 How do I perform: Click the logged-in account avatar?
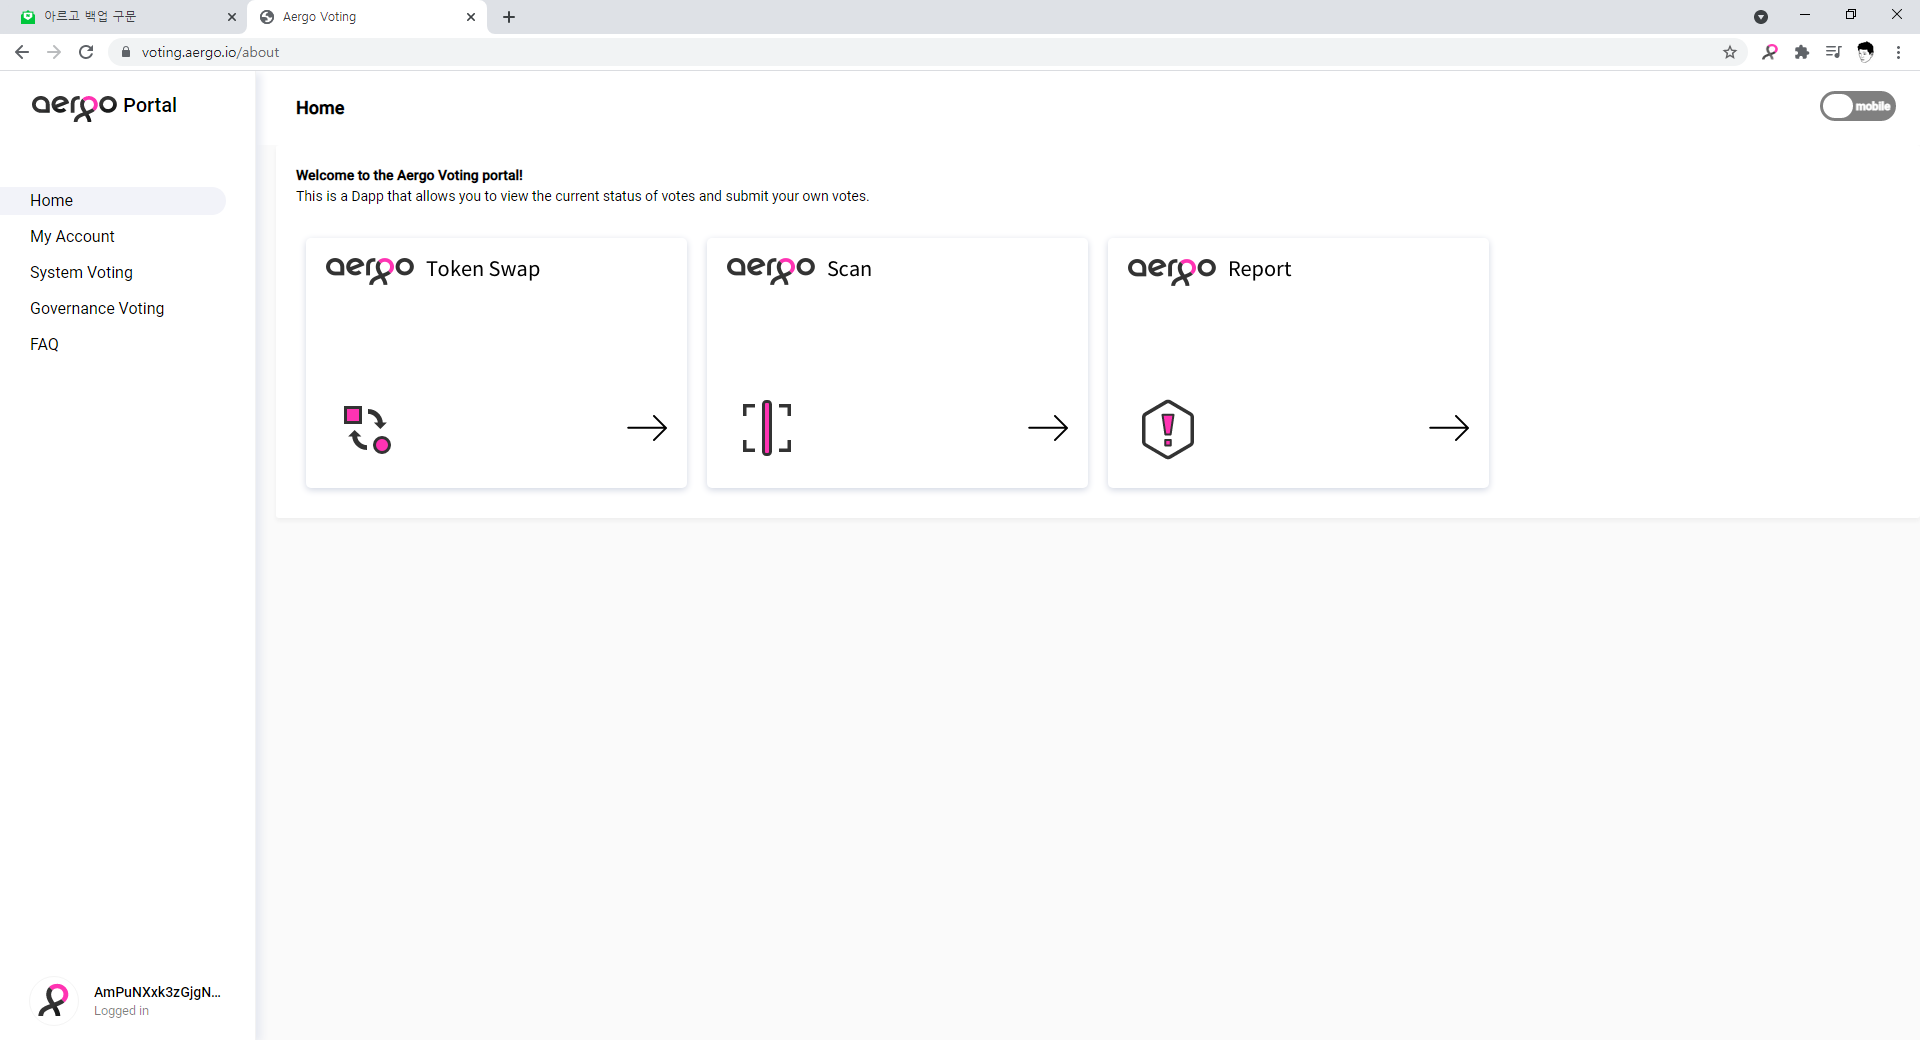(x=54, y=1000)
